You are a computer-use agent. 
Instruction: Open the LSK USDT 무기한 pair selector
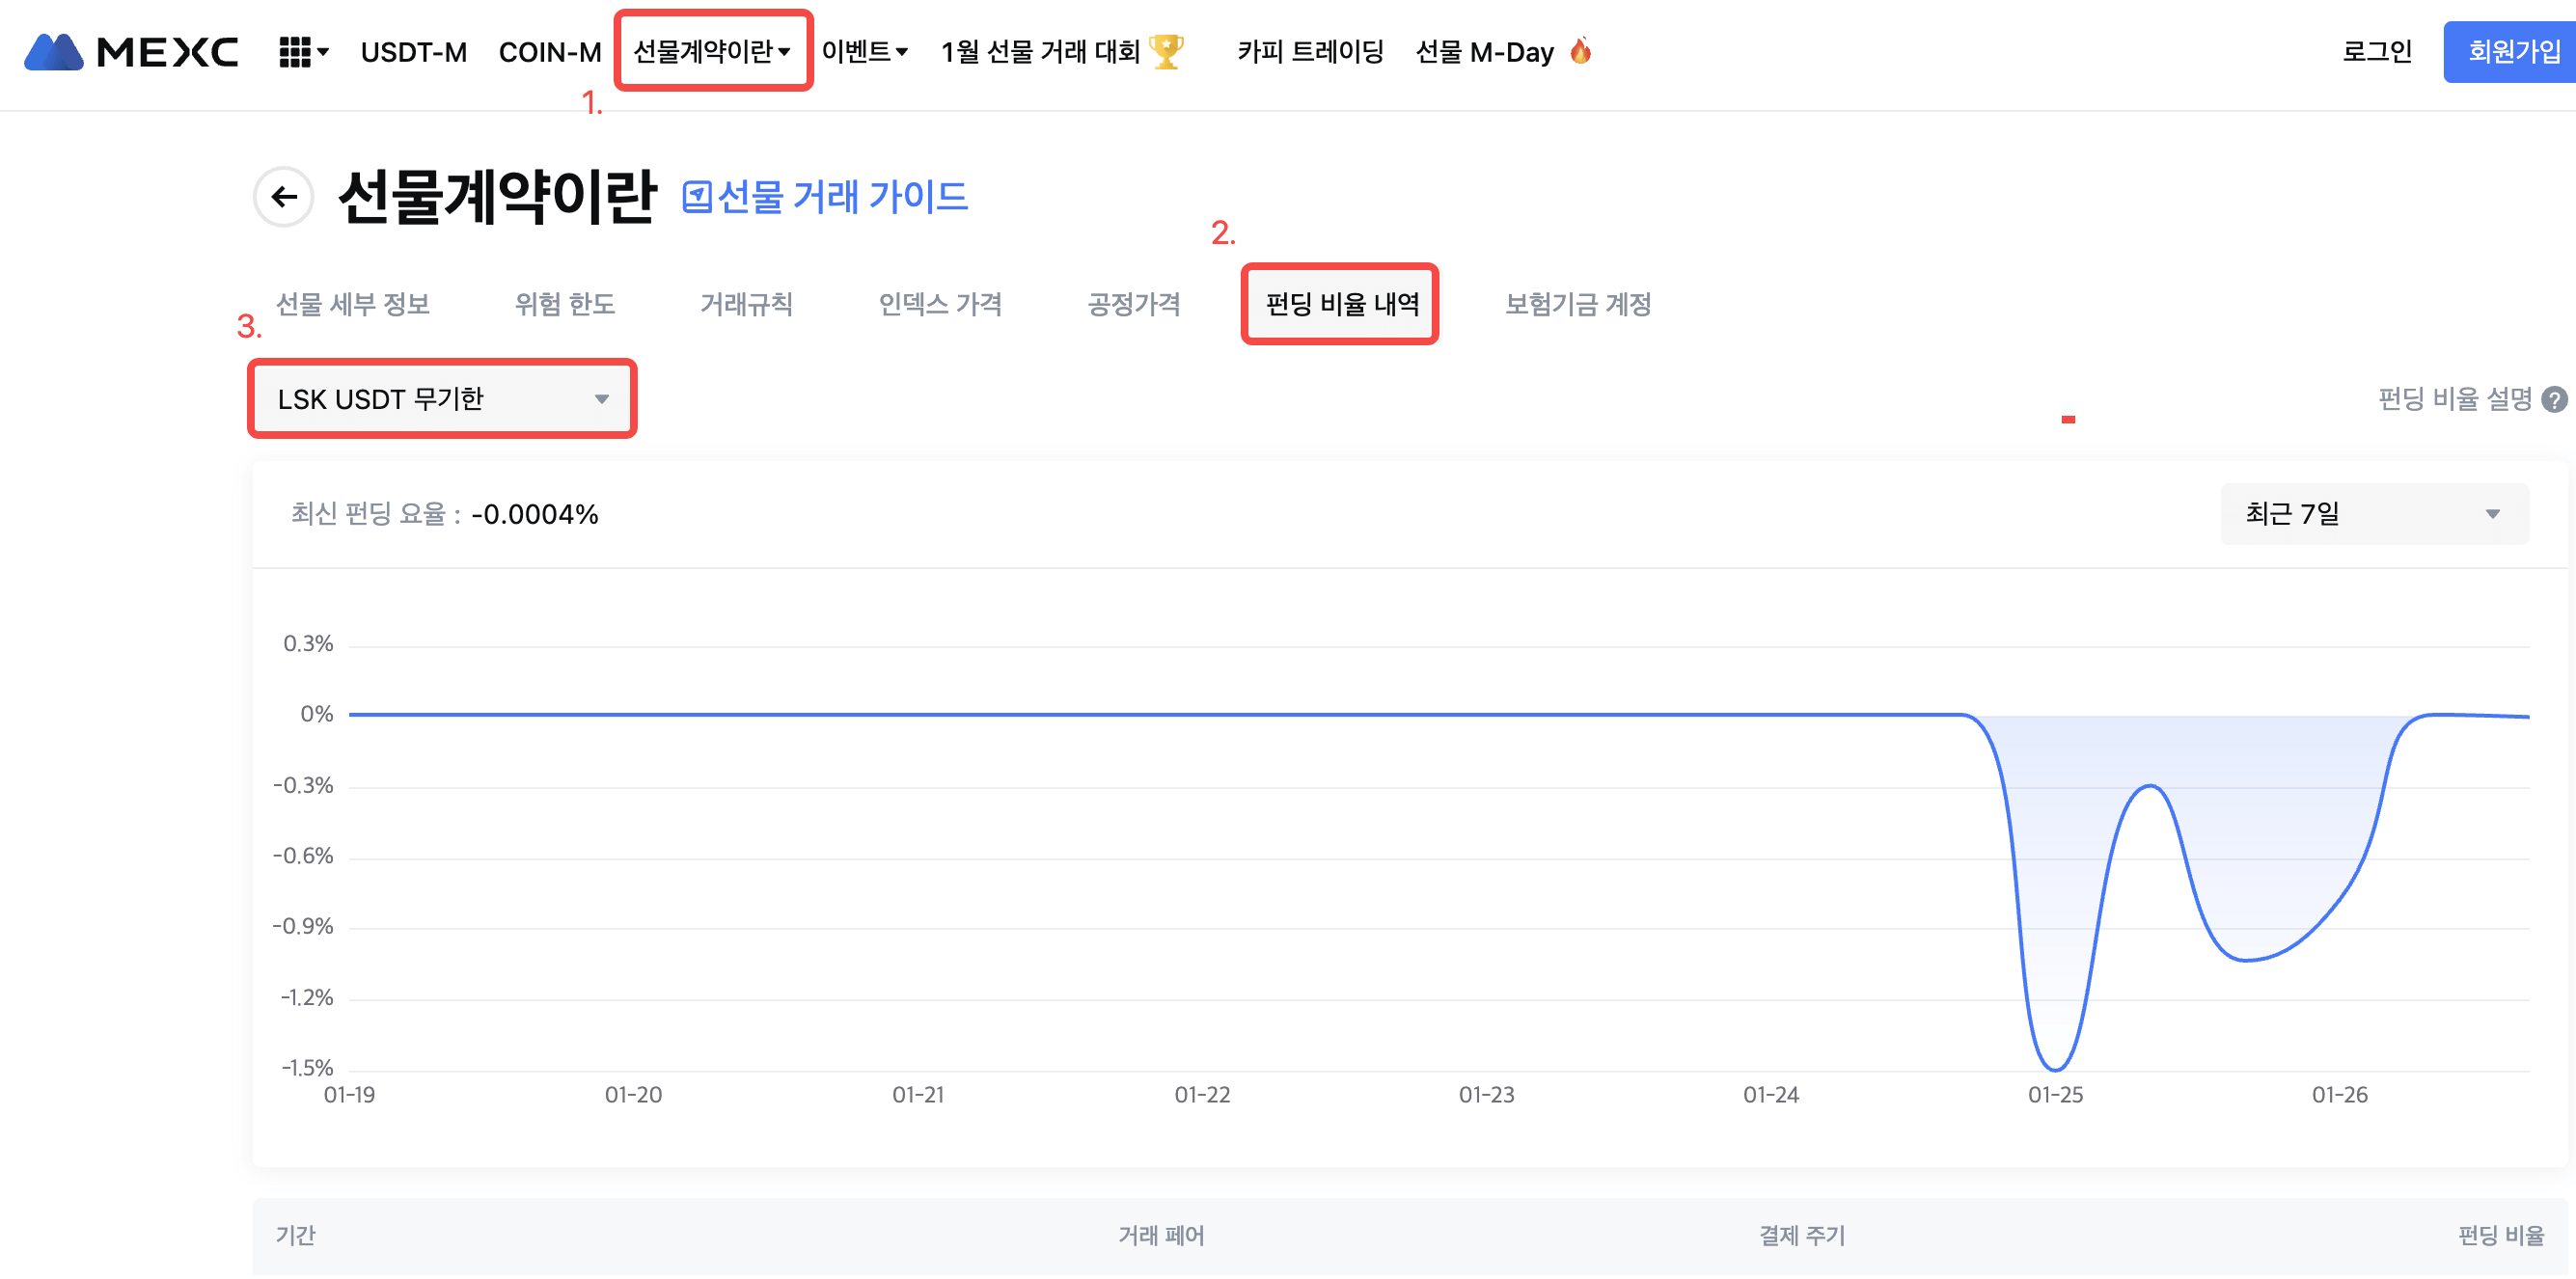442,399
